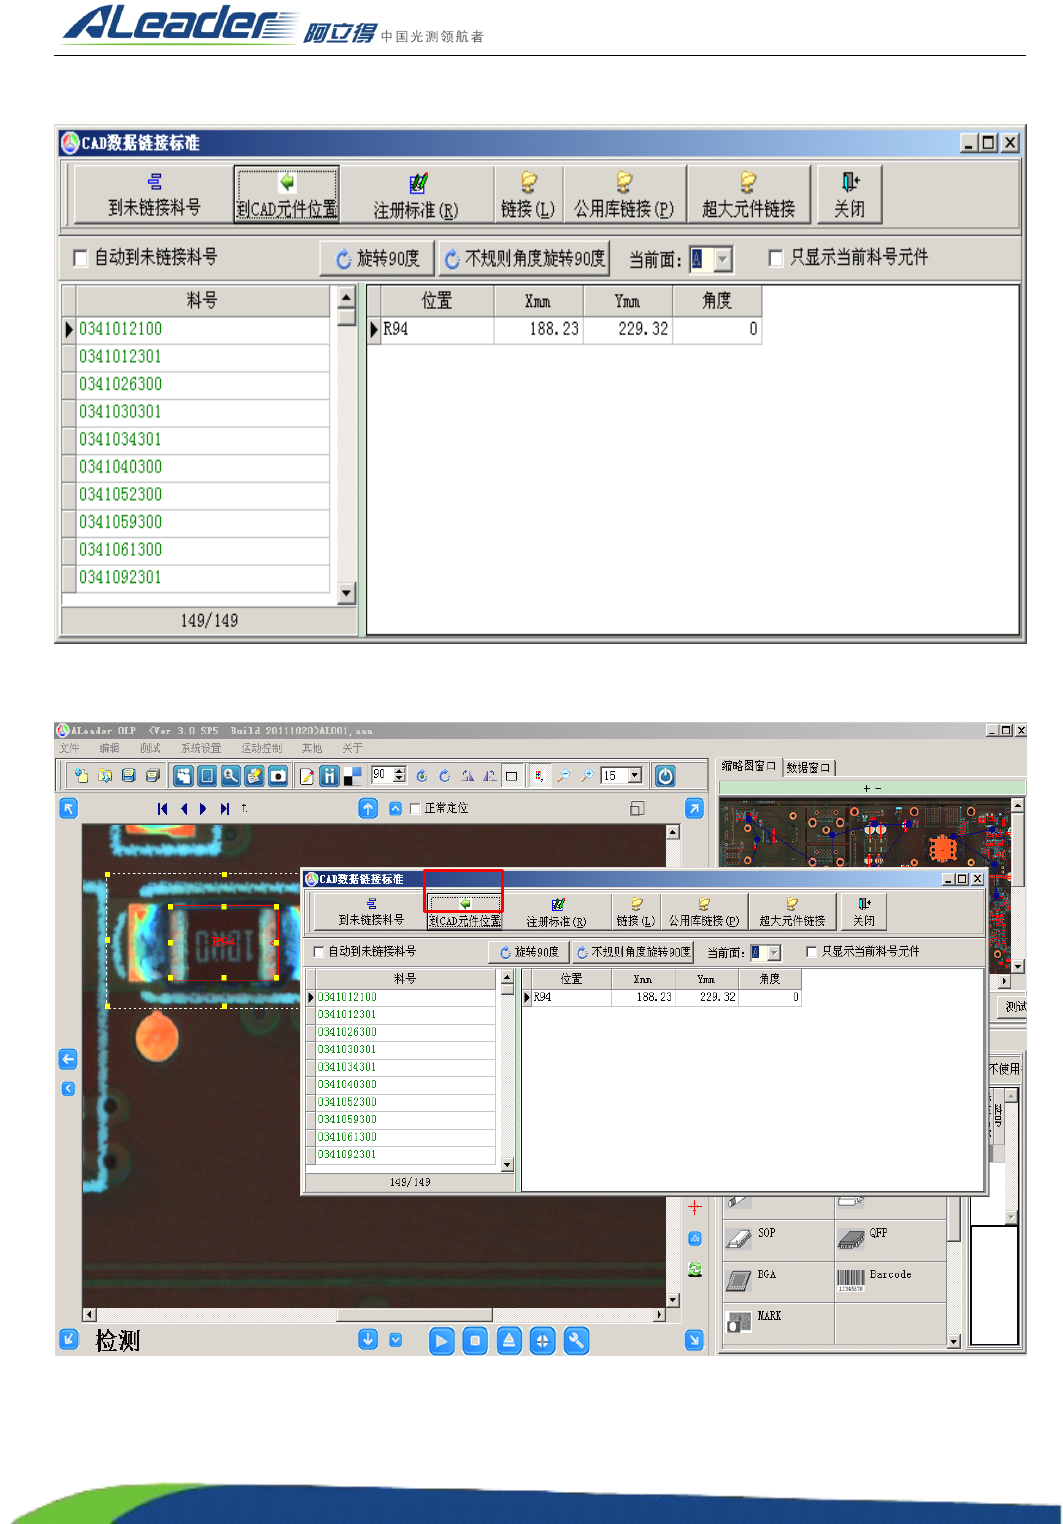Image resolution: width=1063 pixels, height=1524 pixels.
Task: Switch to the 数据窗口 tab
Action: [x=808, y=768]
